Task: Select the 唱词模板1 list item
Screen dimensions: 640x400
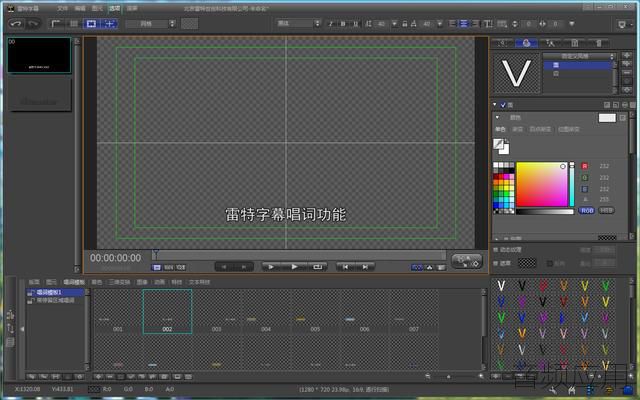Action: click(x=55, y=292)
